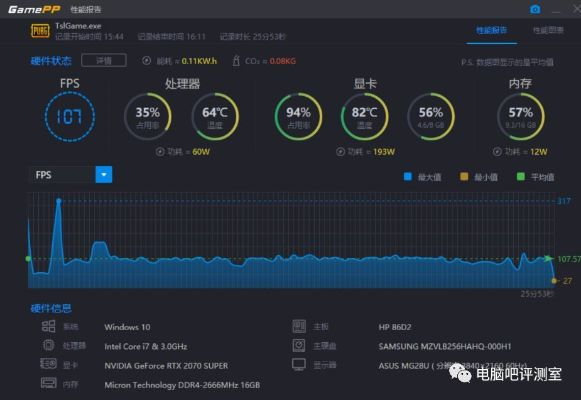
Task: Click the main disk drive icon
Action: pyautogui.click(x=299, y=345)
